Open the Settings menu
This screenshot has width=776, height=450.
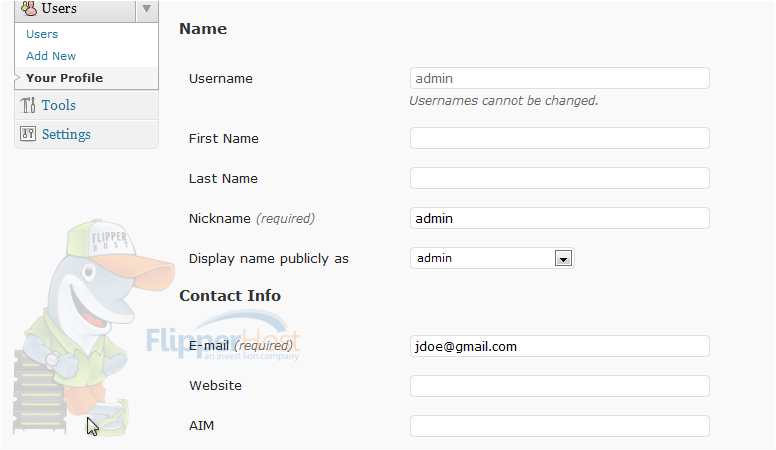point(66,134)
